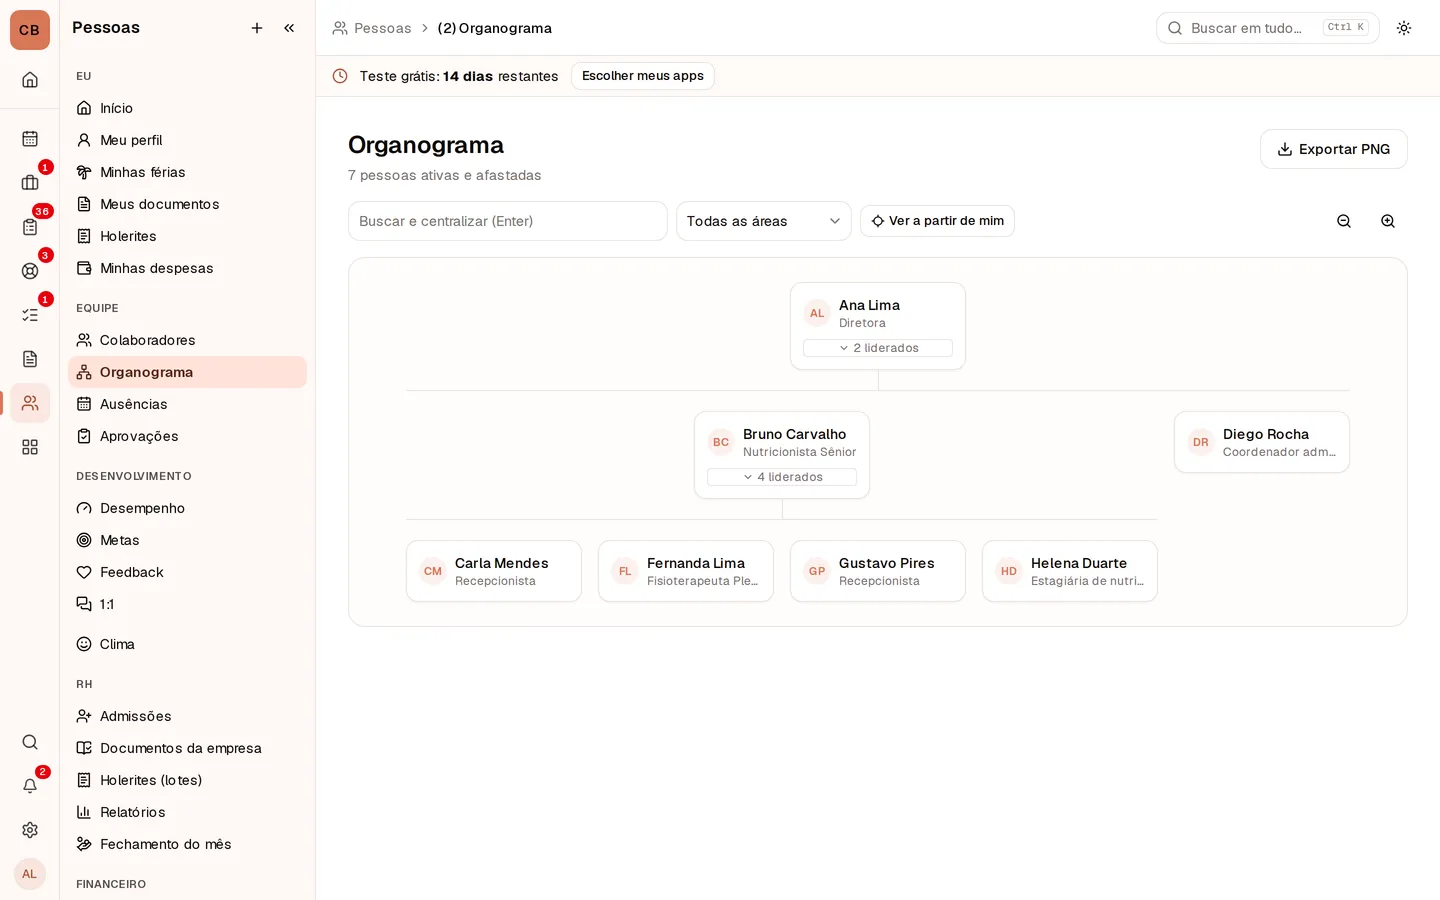Select the Diego Rocha card in the chart

pyautogui.click(x=1262, y=442)
